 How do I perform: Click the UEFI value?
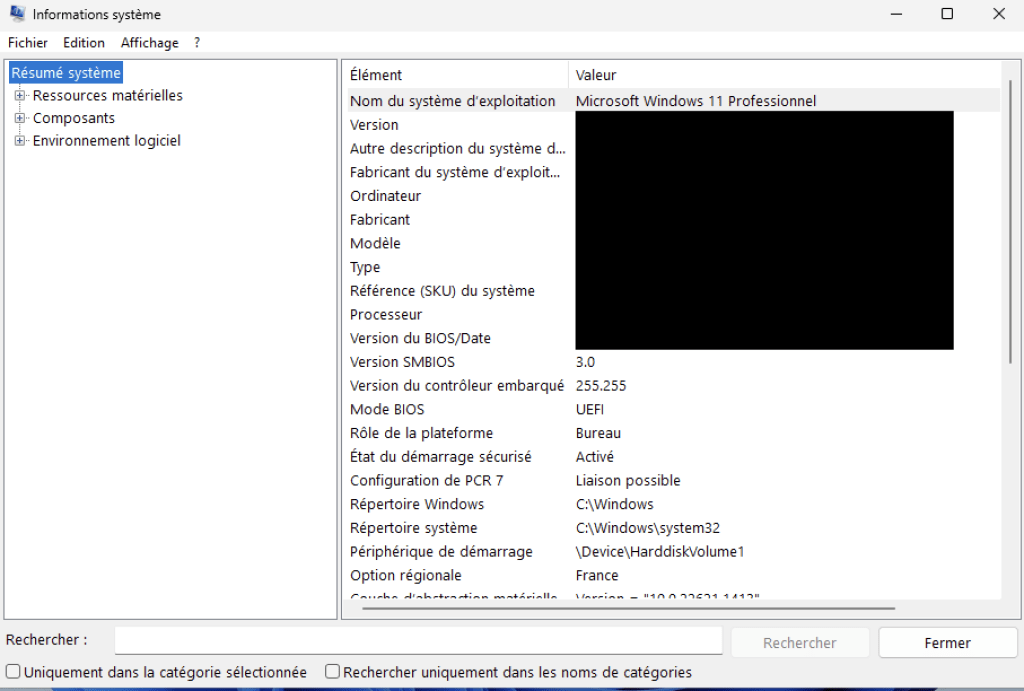[590, 410]
